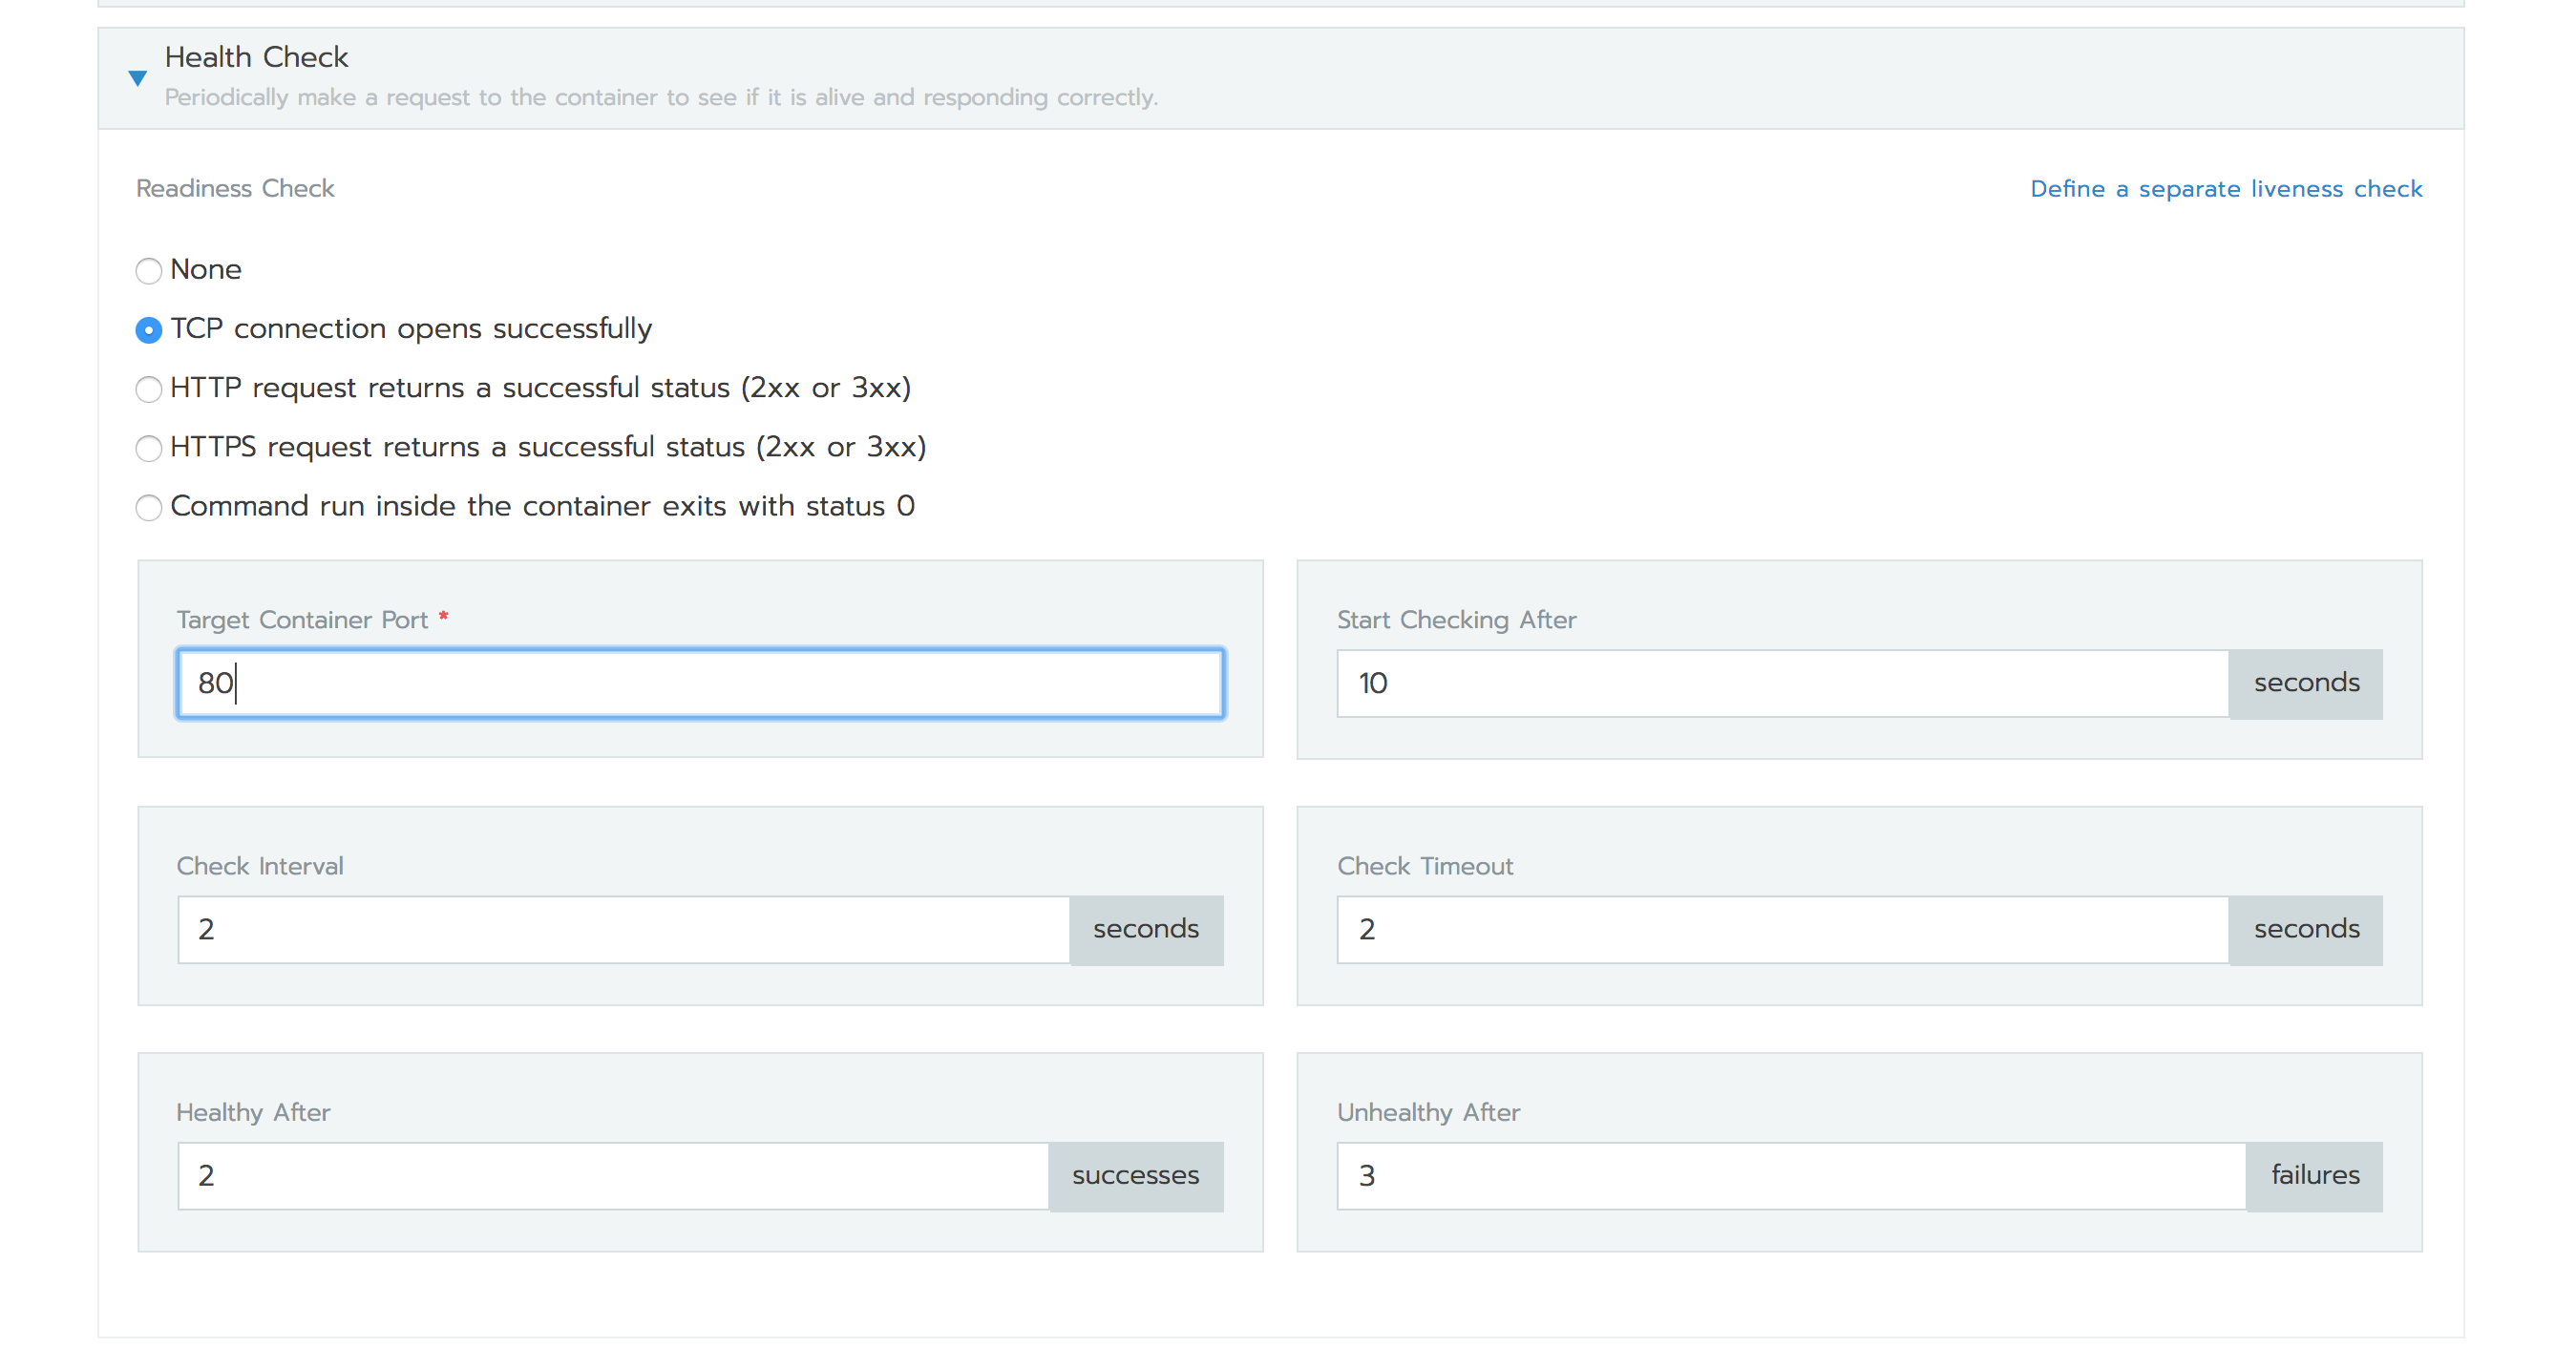The image size is (2576, 1348).
Task: Select the None radio button
Action: point(148,269)
